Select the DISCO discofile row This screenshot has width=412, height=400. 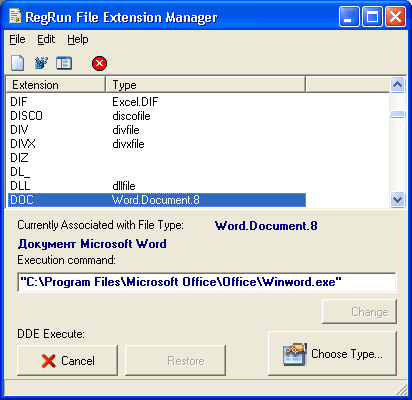[x=157, y=116]
